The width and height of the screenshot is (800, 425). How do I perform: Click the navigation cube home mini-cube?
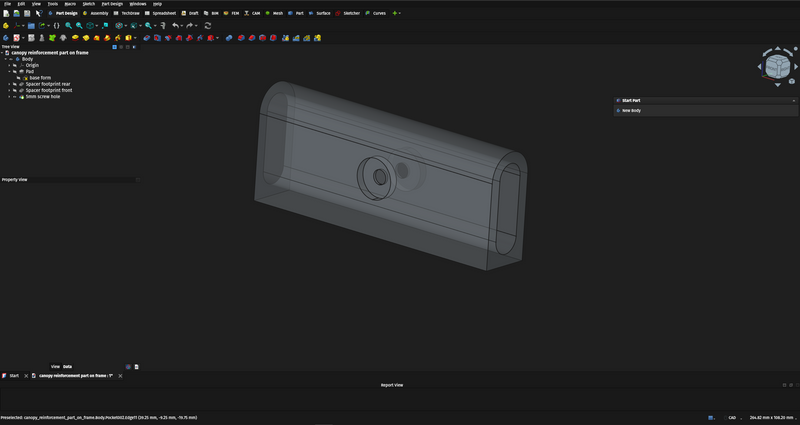coord(792,81)
